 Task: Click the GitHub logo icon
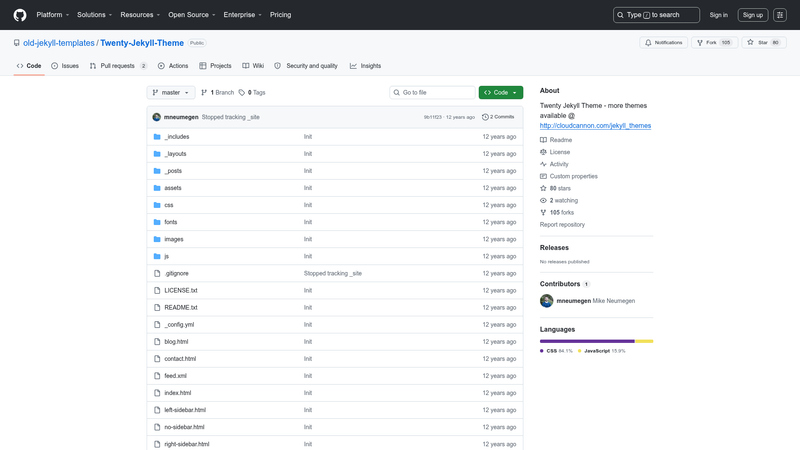pyautogui.click(x=20, y=15)
